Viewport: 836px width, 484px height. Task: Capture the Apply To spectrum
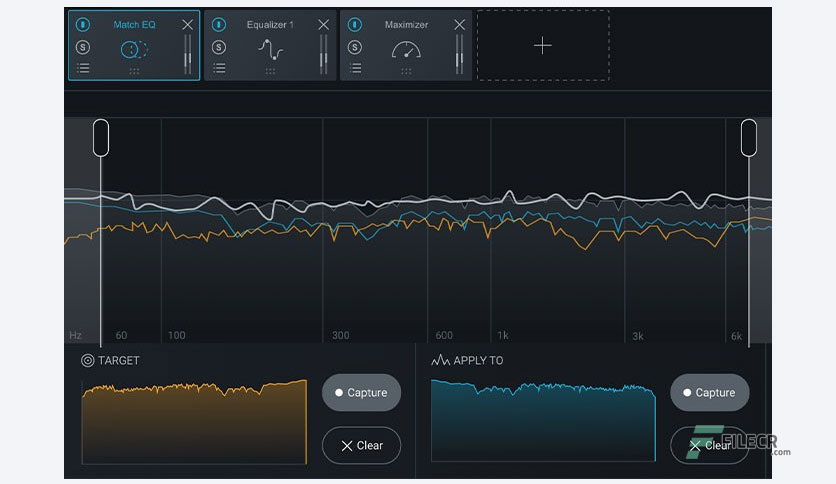[x=710, y=392]
